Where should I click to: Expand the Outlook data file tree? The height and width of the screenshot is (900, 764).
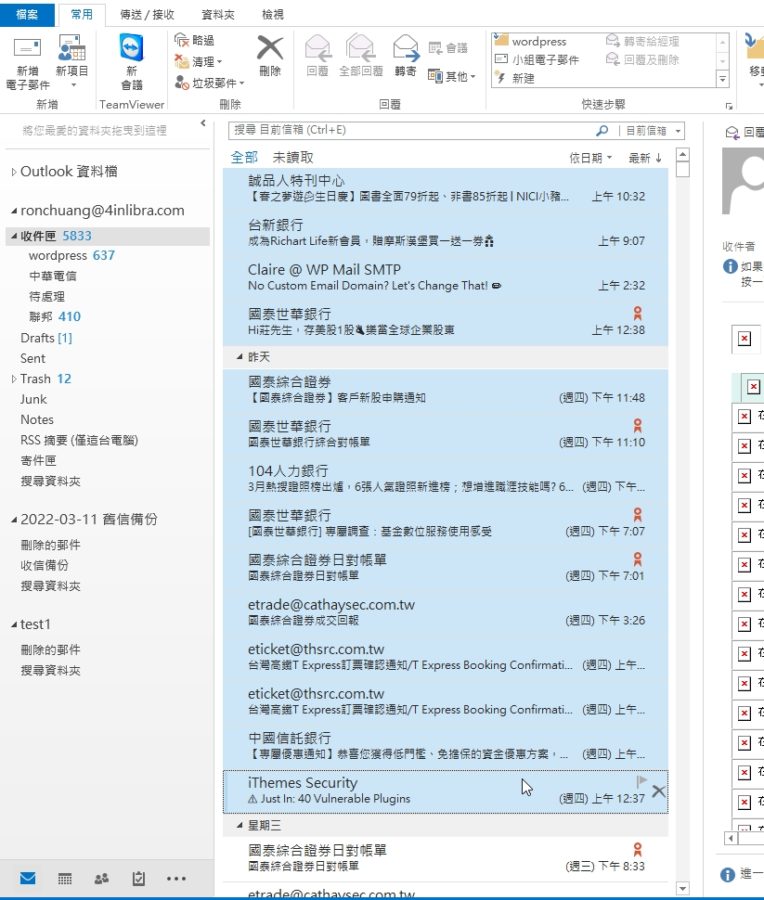point(14,172)
